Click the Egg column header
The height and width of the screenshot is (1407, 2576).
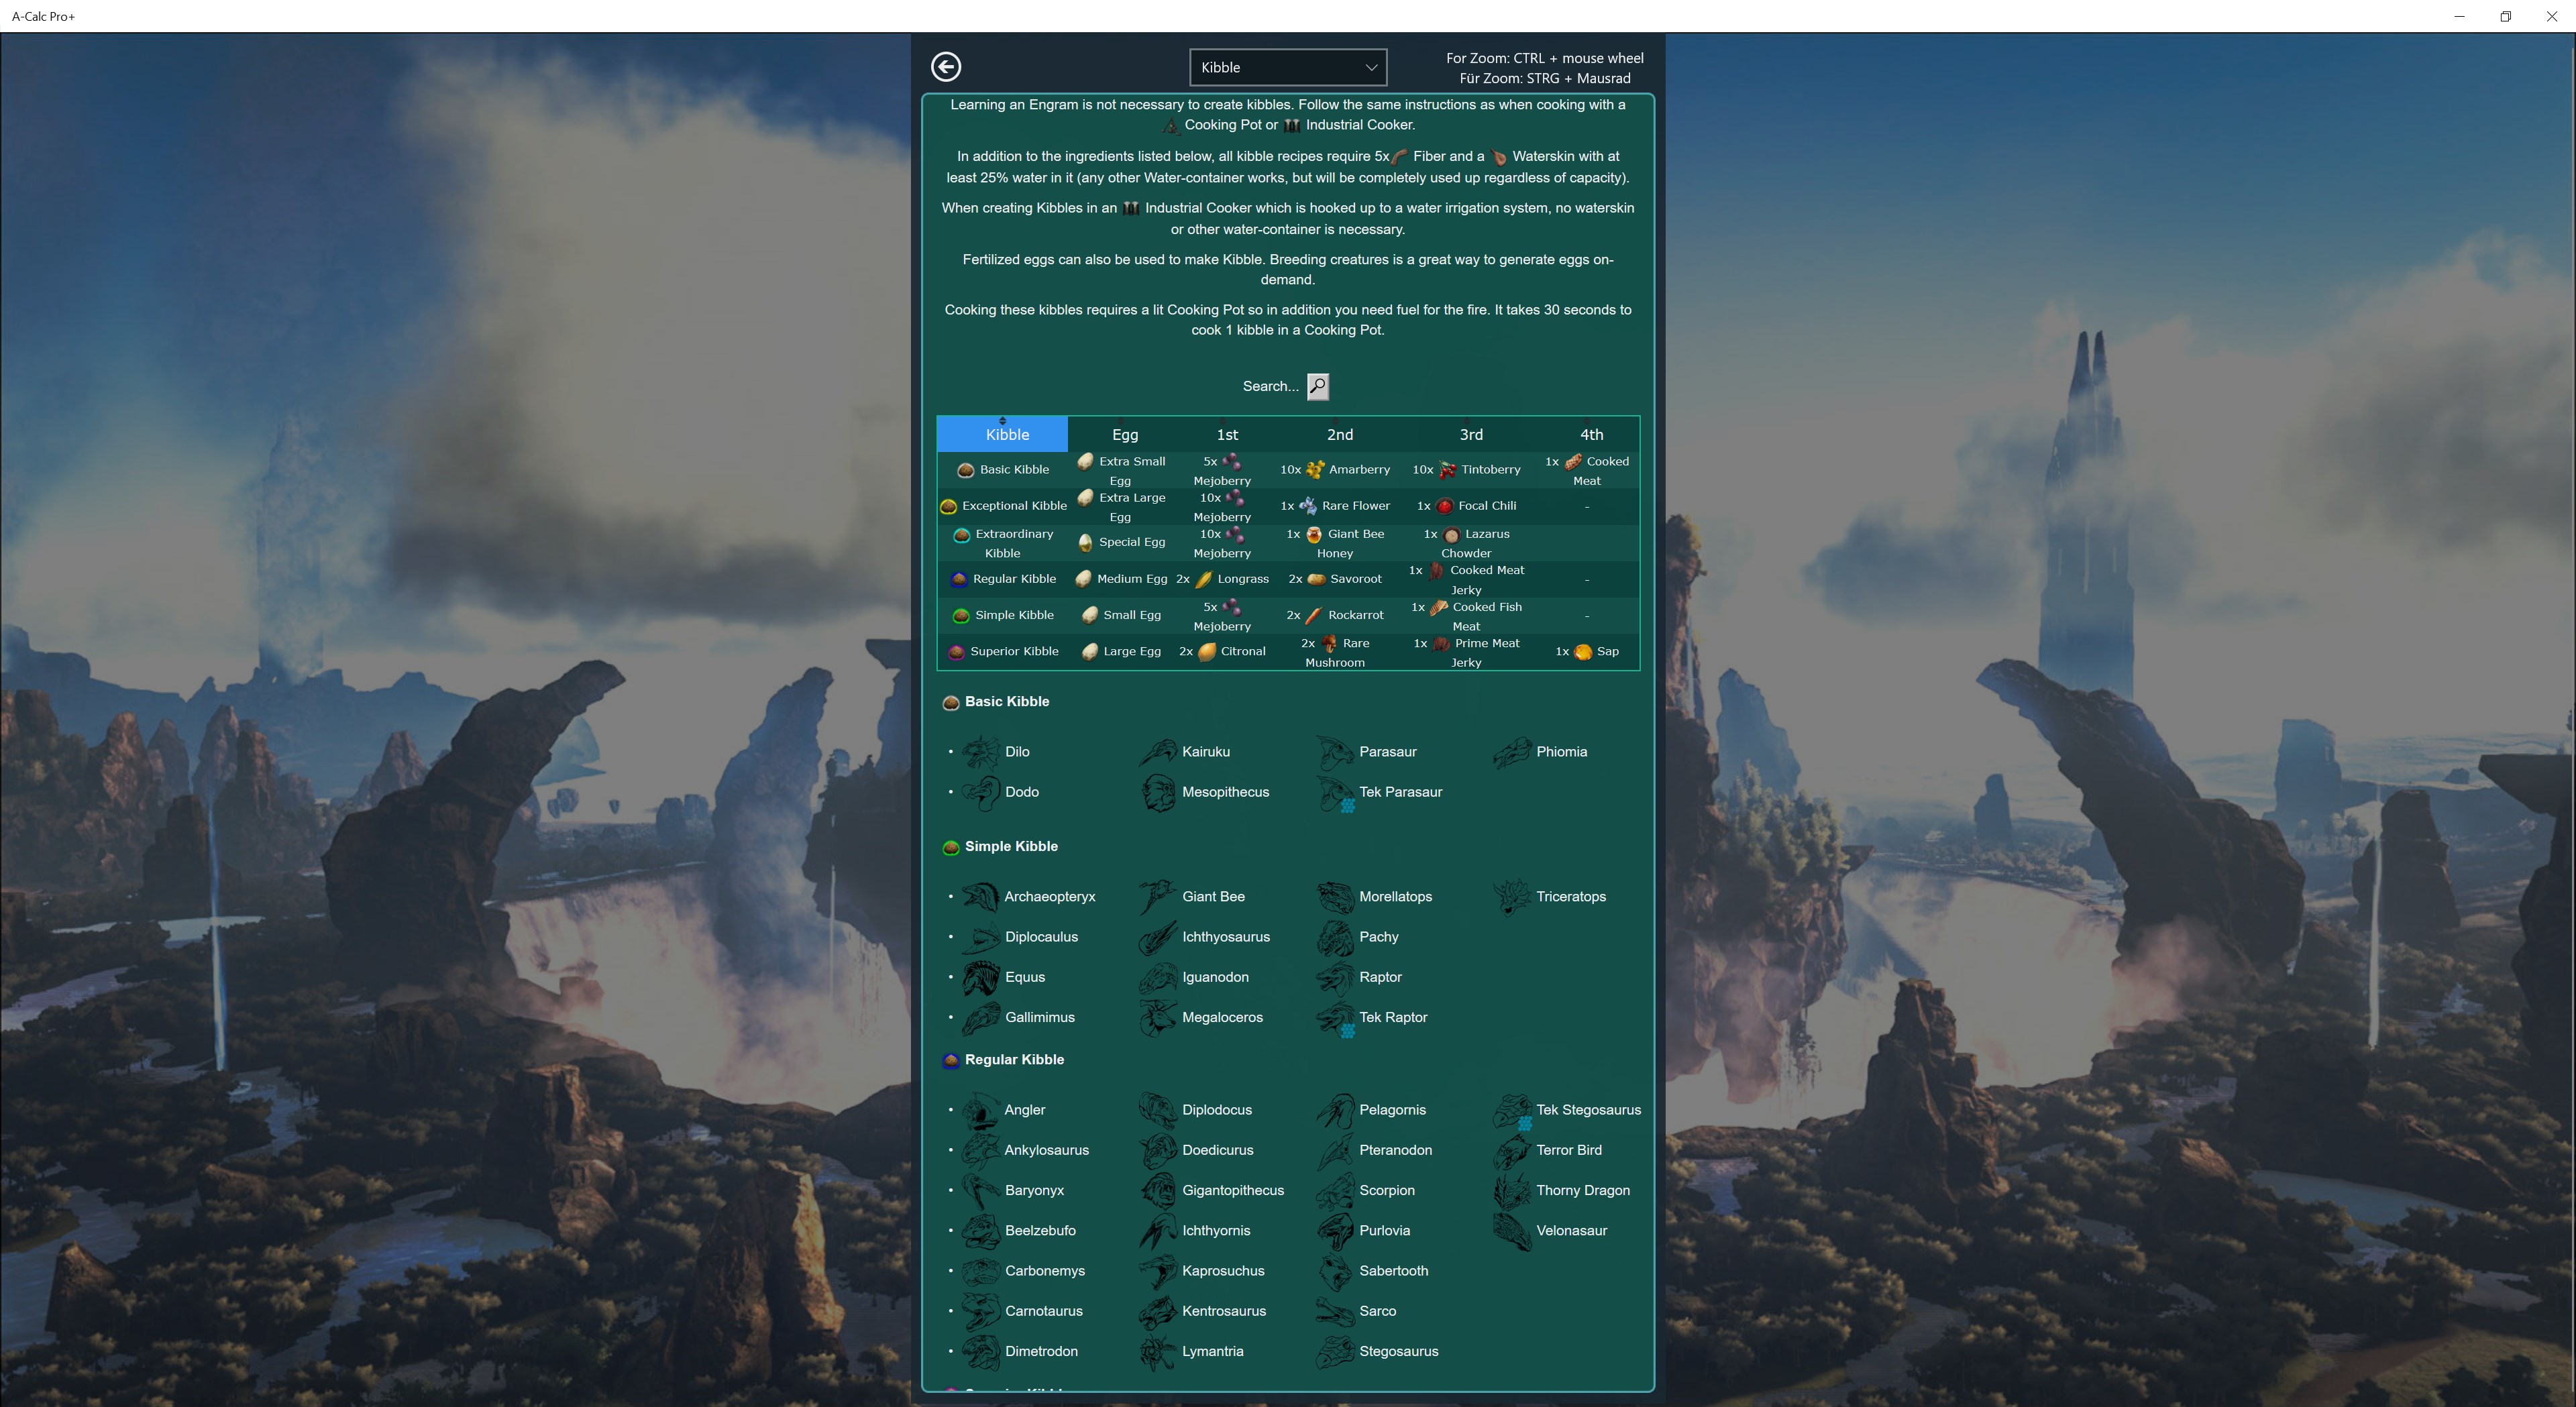coord(1125,434)
